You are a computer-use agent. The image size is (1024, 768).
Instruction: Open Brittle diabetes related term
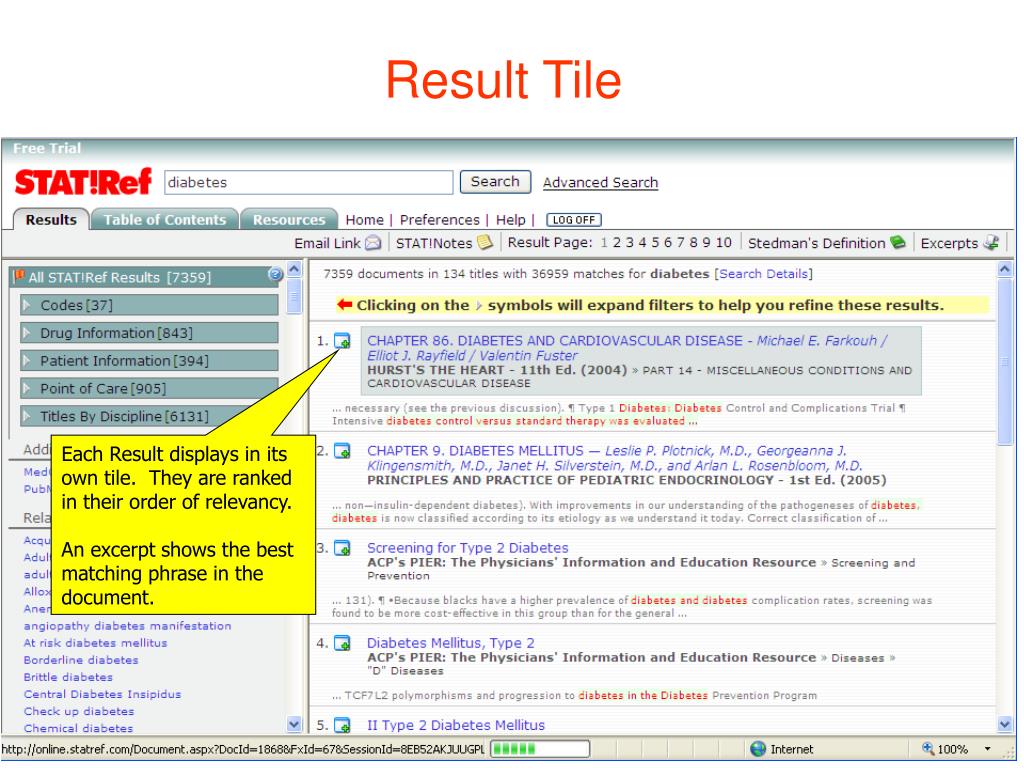[68, 677]
